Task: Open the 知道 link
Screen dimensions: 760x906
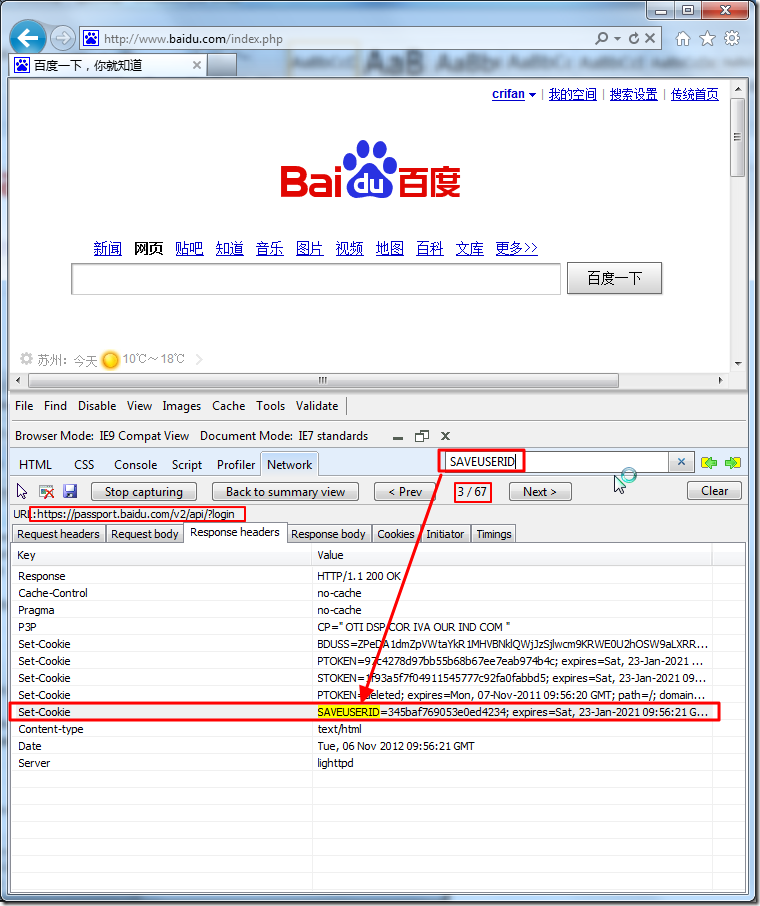Action: click(229, 248)
